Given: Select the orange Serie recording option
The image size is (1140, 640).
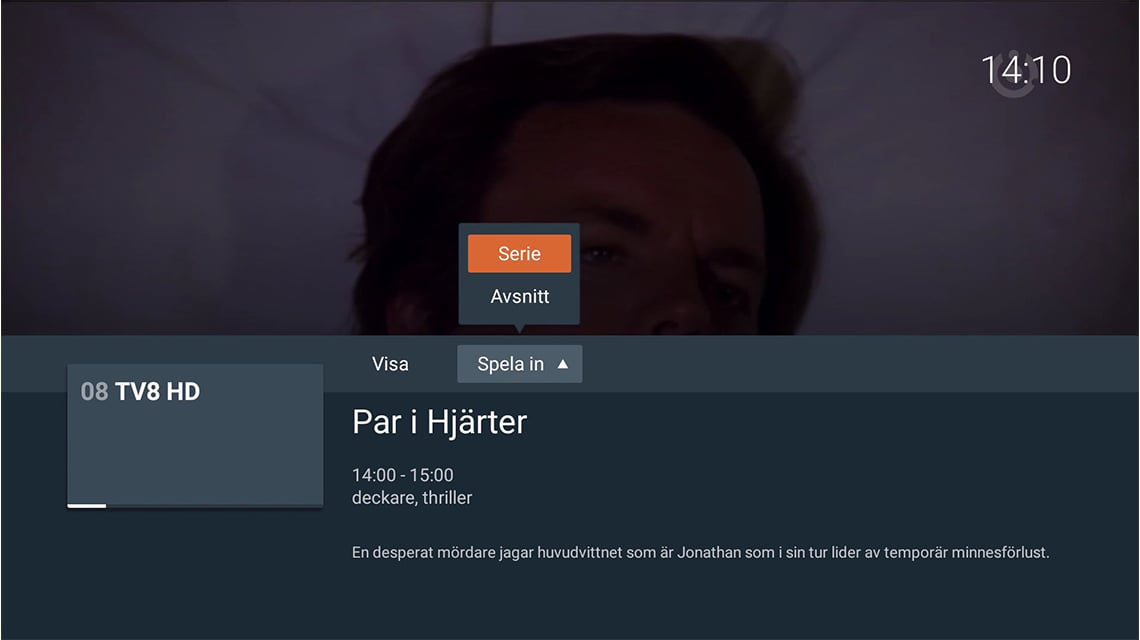Looking at the screenshot, I should [519, 253].
